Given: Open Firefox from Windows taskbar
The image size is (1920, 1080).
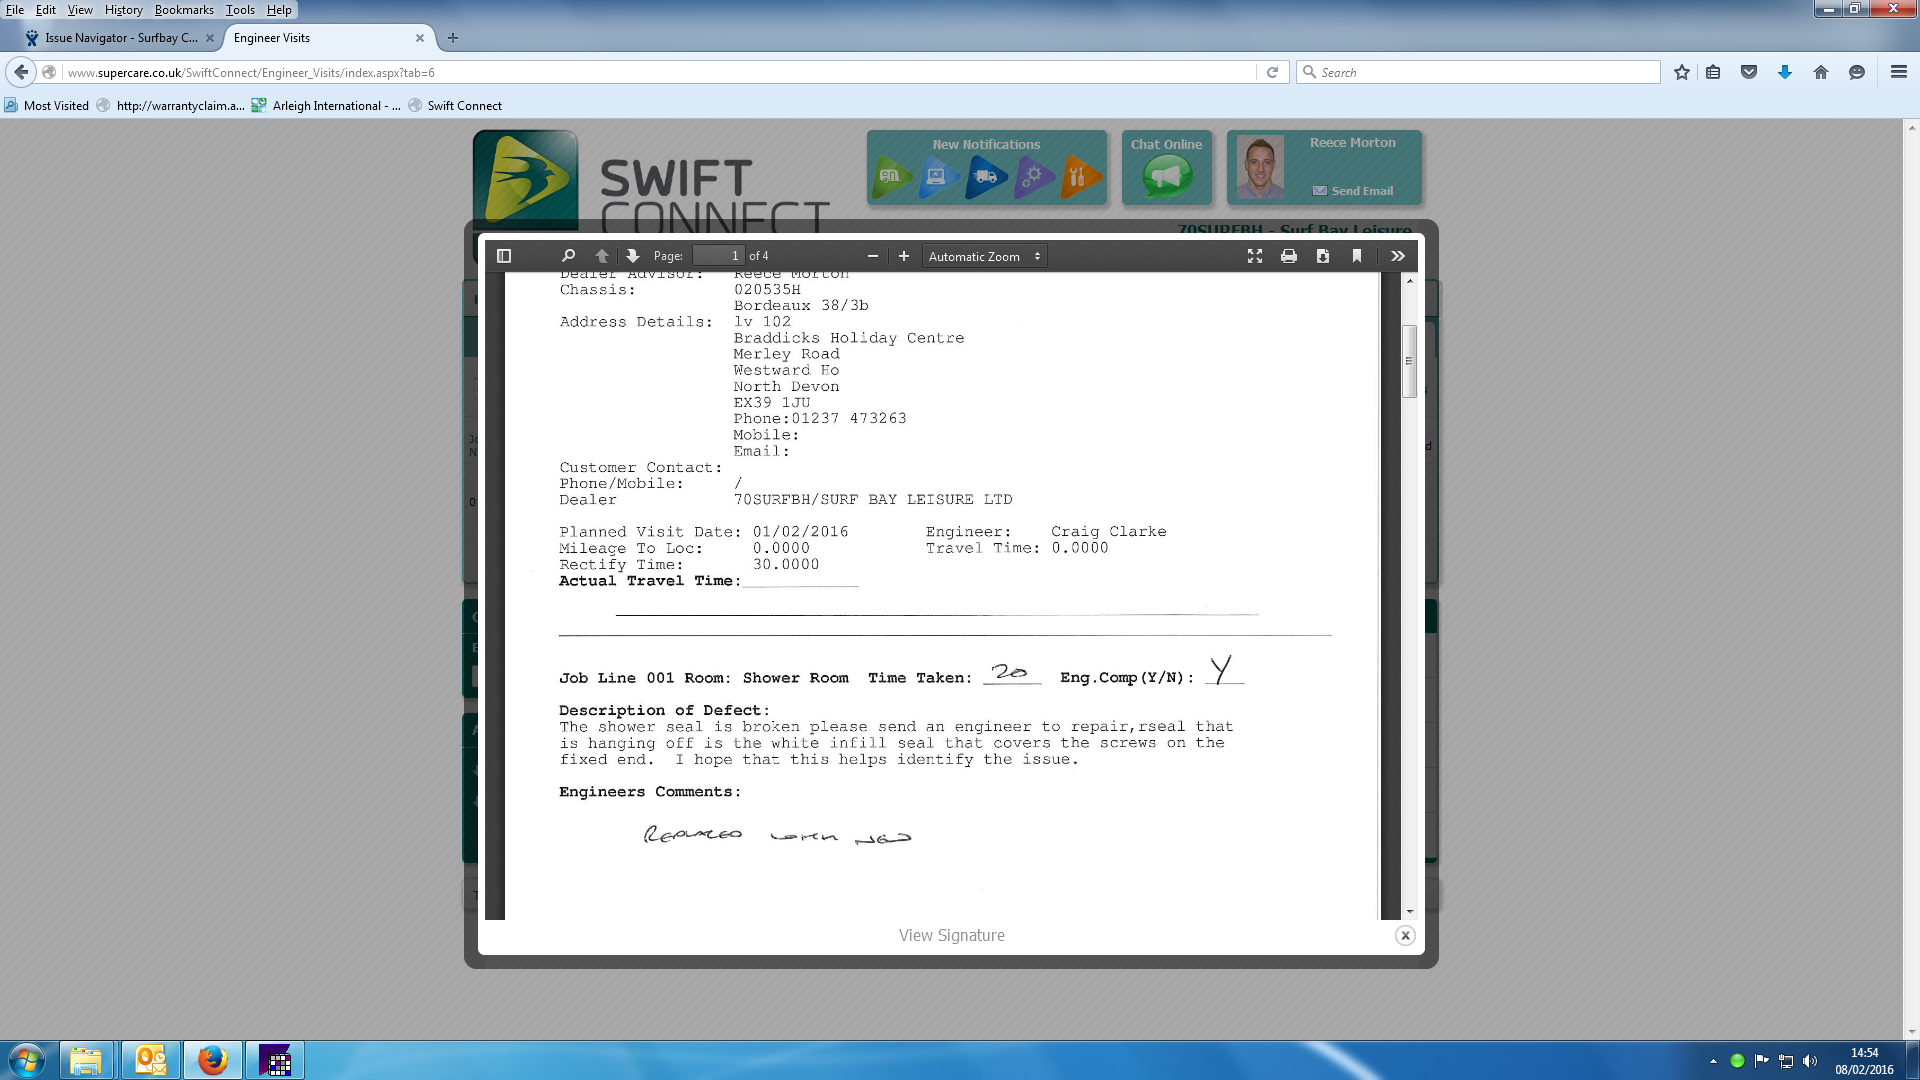Looking at the screenshot, I should click(x=212, y=1060).
